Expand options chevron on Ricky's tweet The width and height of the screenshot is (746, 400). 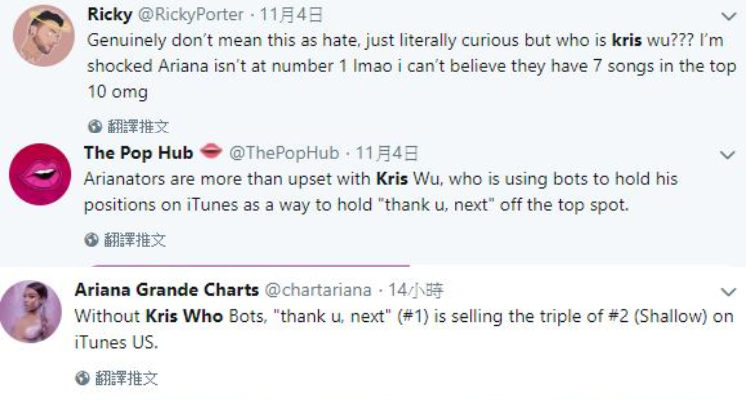click(727, 17)
